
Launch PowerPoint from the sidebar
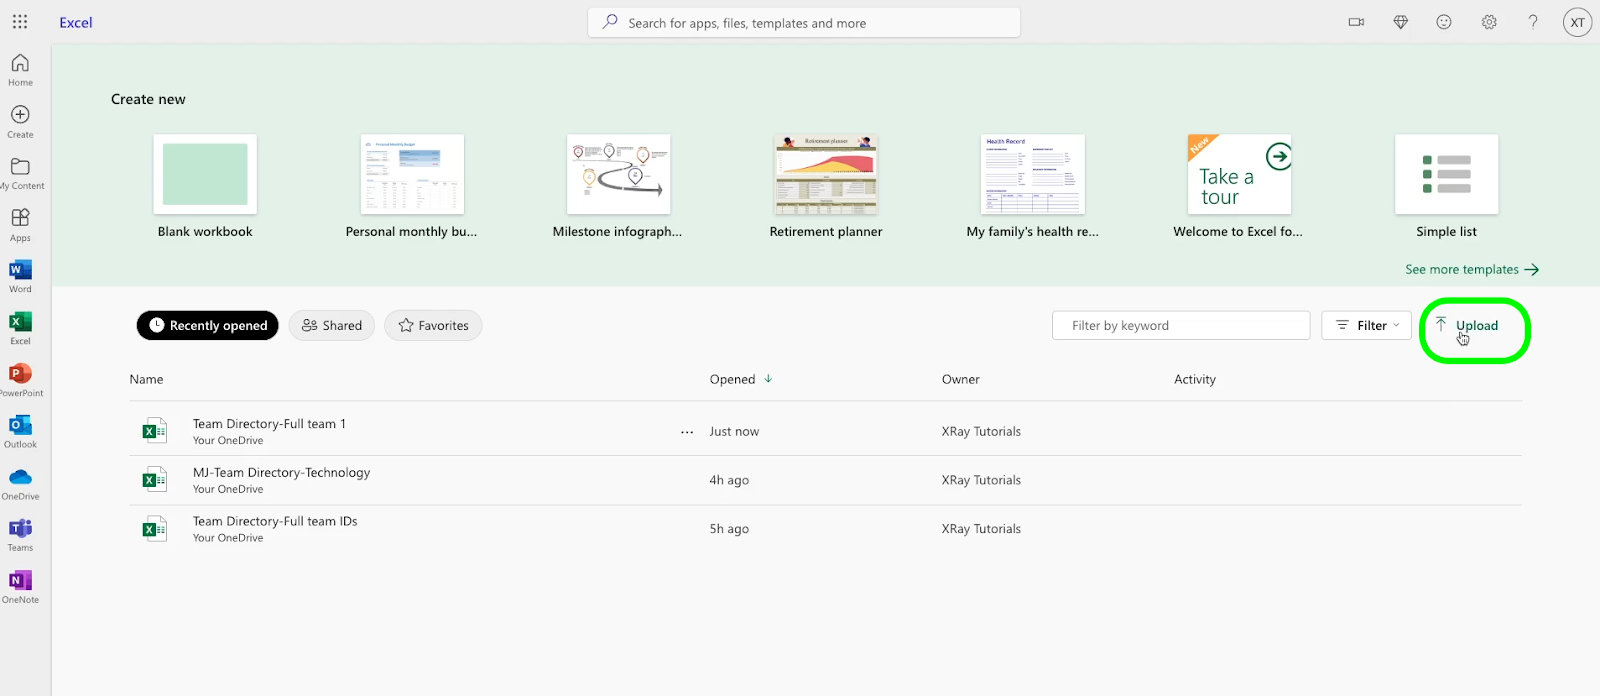20,380
